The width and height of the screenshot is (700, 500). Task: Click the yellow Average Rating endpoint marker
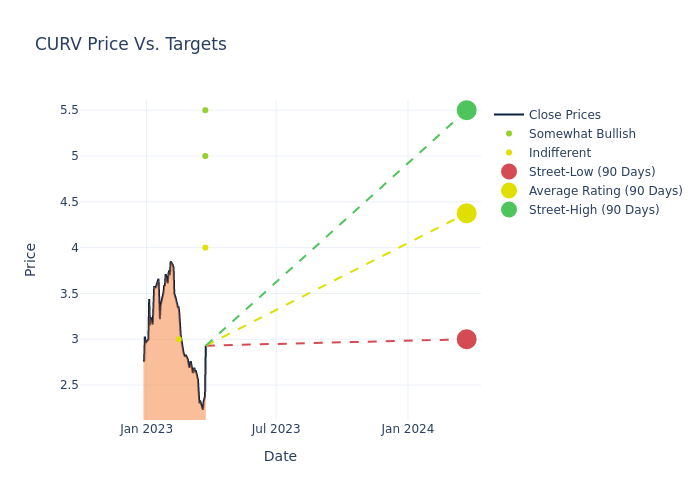point(466,213)
